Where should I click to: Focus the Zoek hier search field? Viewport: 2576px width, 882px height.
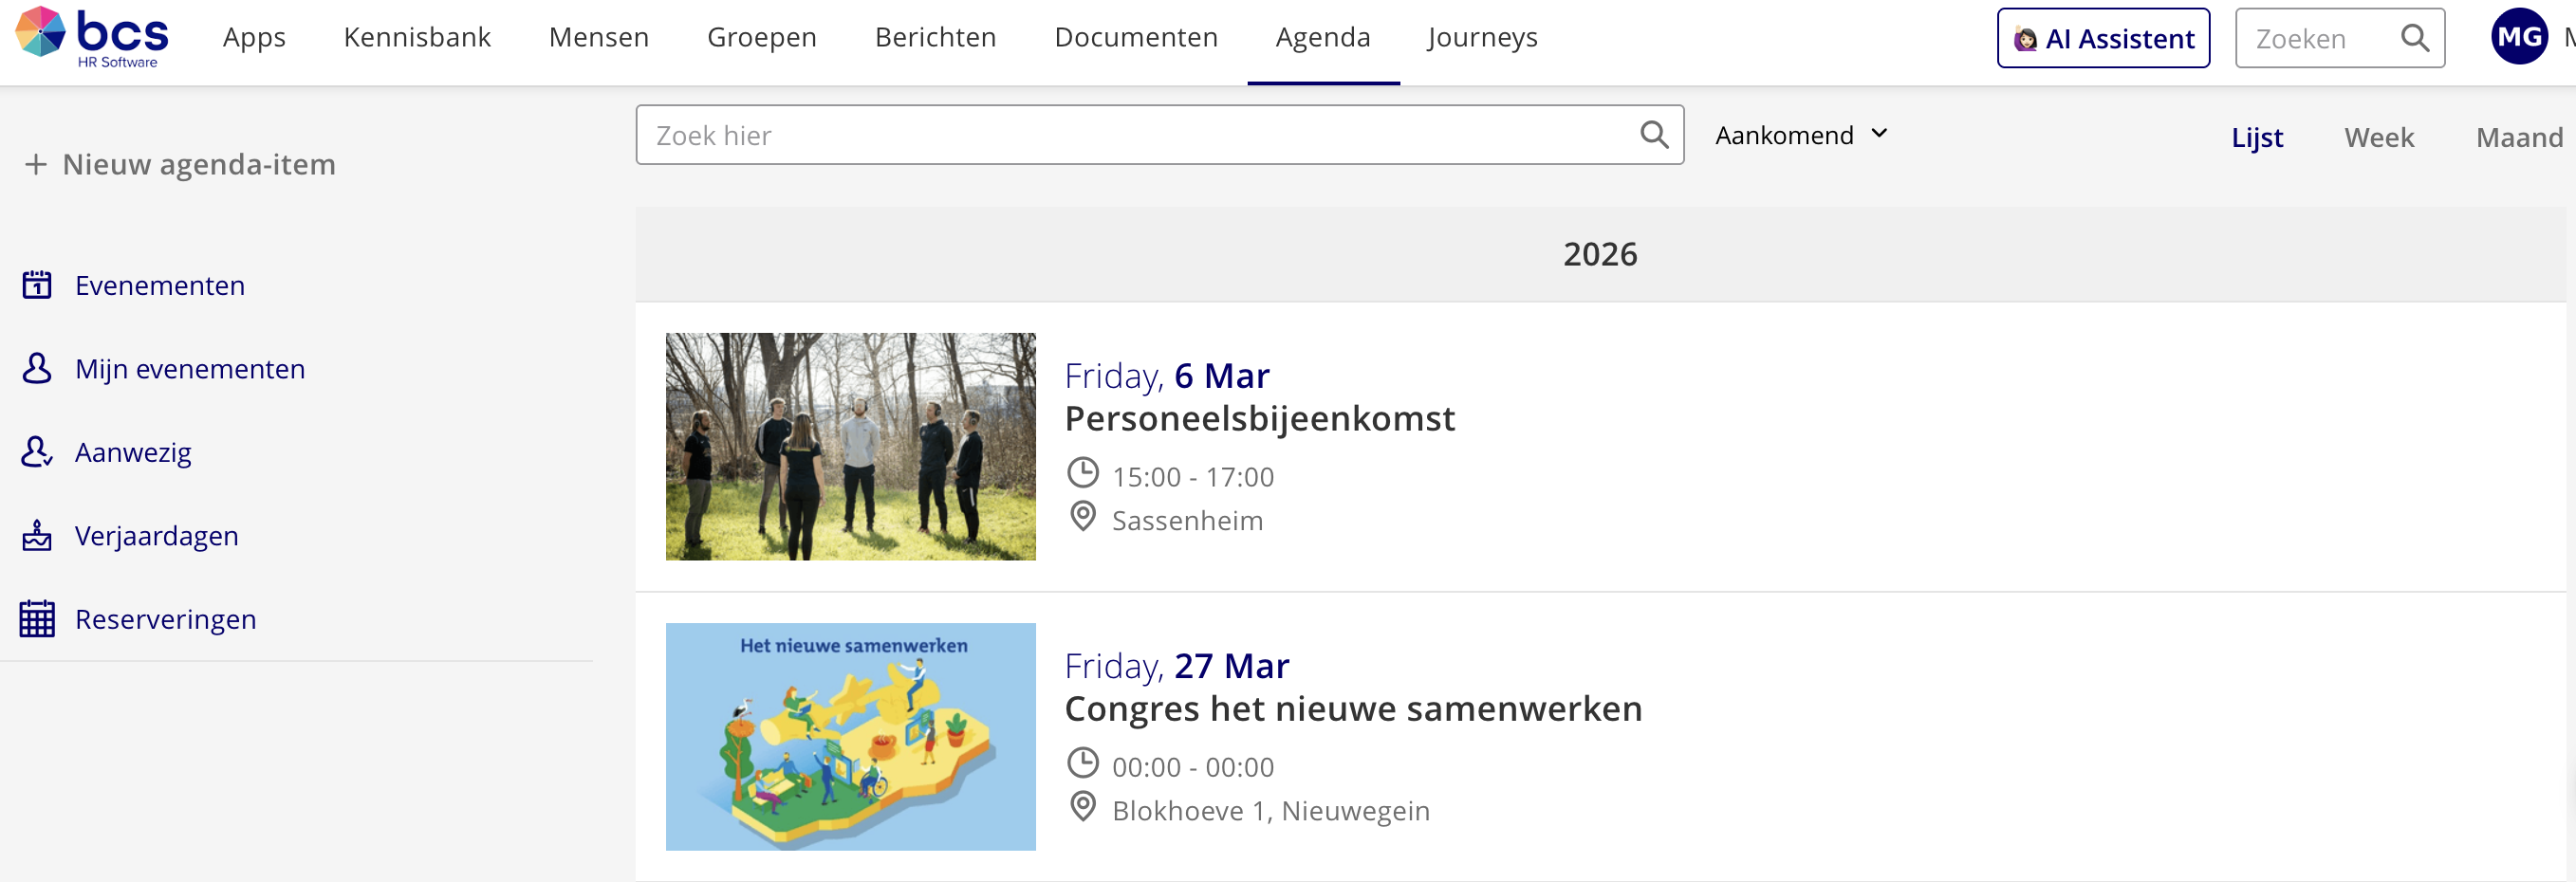[x=1159, y=134]
